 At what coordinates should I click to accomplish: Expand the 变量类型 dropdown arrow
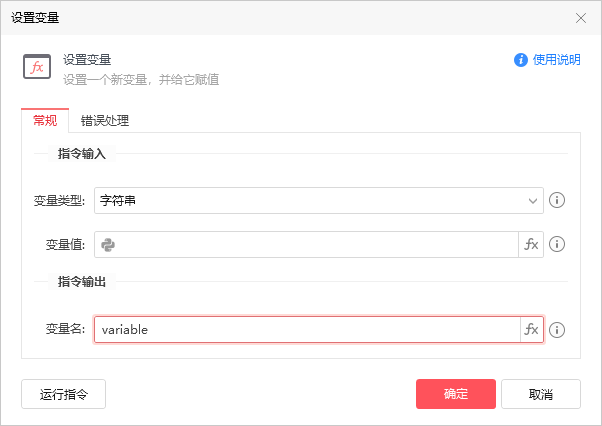pos(533,201)
